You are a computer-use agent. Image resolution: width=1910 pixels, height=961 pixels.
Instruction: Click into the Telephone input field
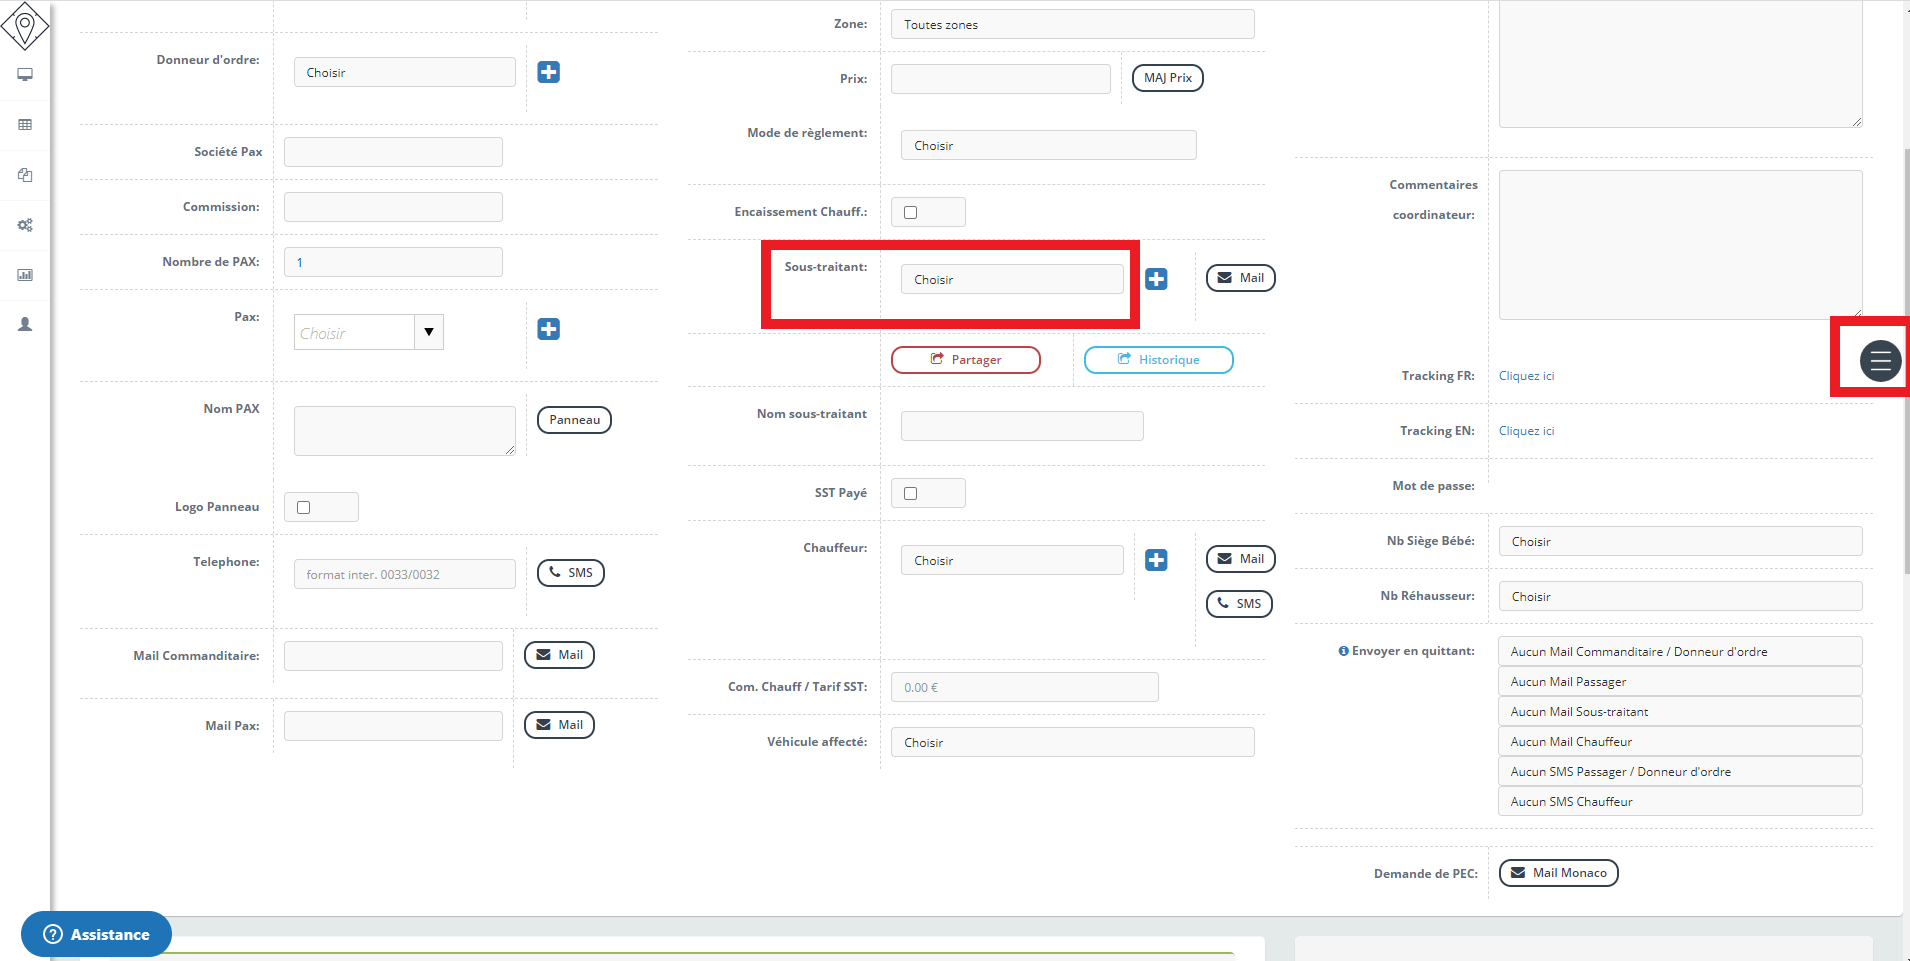pyautogui.click(x=404, y=574)
